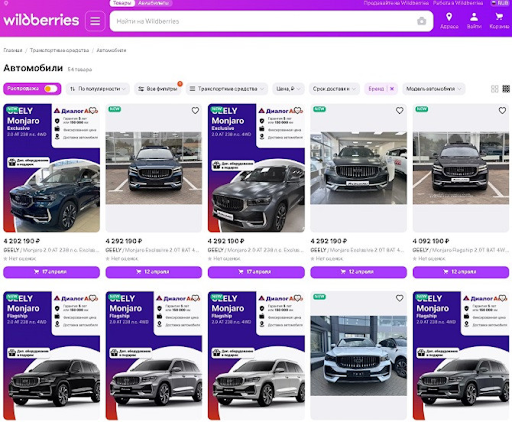This screenshot has width=512, height=422.
Task: Open the Корзина shopping cart
Action: tap(499, 21)
